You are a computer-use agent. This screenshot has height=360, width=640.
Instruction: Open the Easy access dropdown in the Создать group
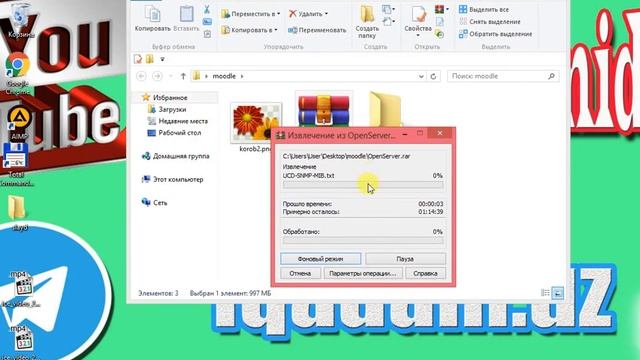tap(388, 21)
